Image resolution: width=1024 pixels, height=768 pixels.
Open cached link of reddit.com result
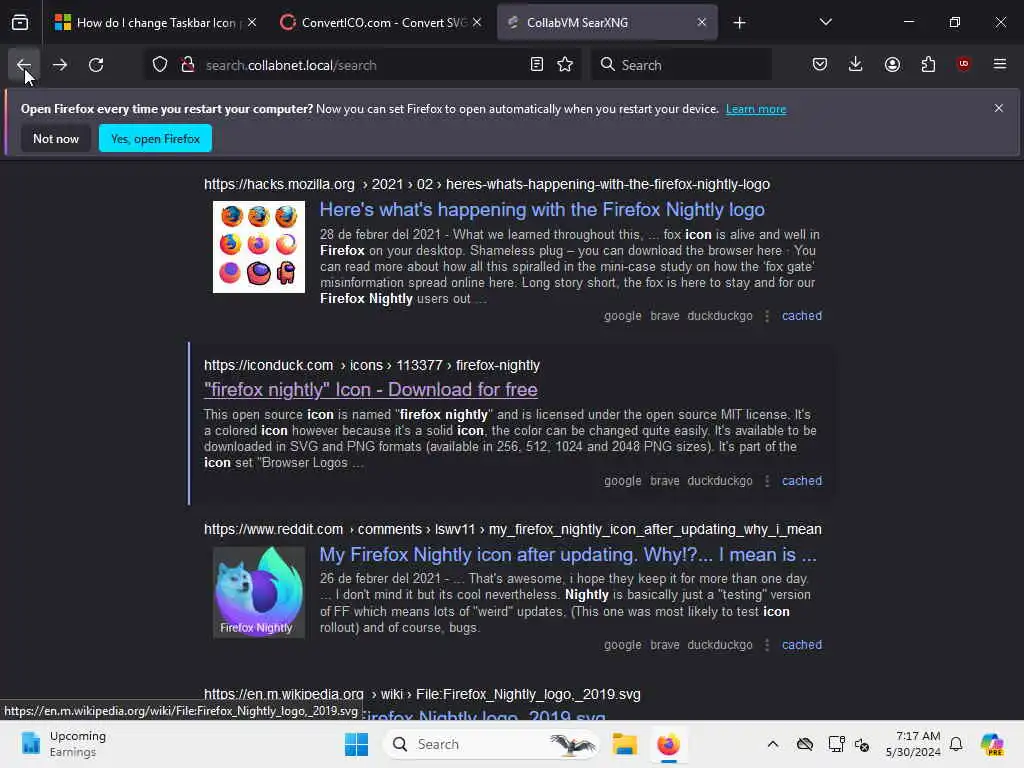tap(801, 645)
